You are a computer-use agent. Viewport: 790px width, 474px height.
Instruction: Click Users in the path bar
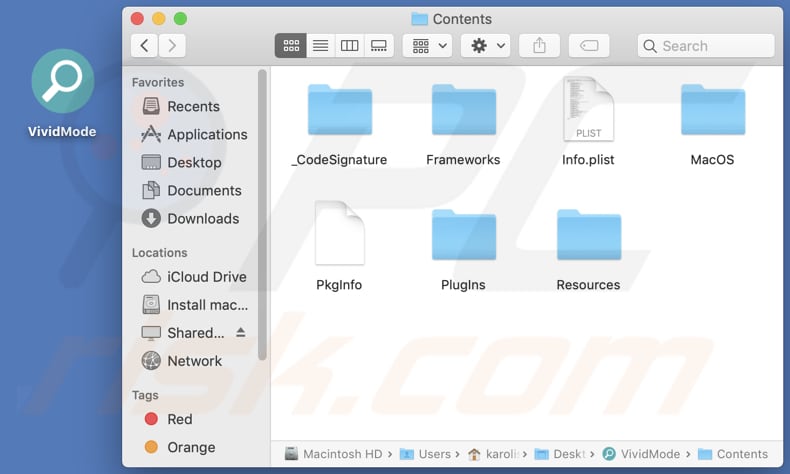point(425,454)
